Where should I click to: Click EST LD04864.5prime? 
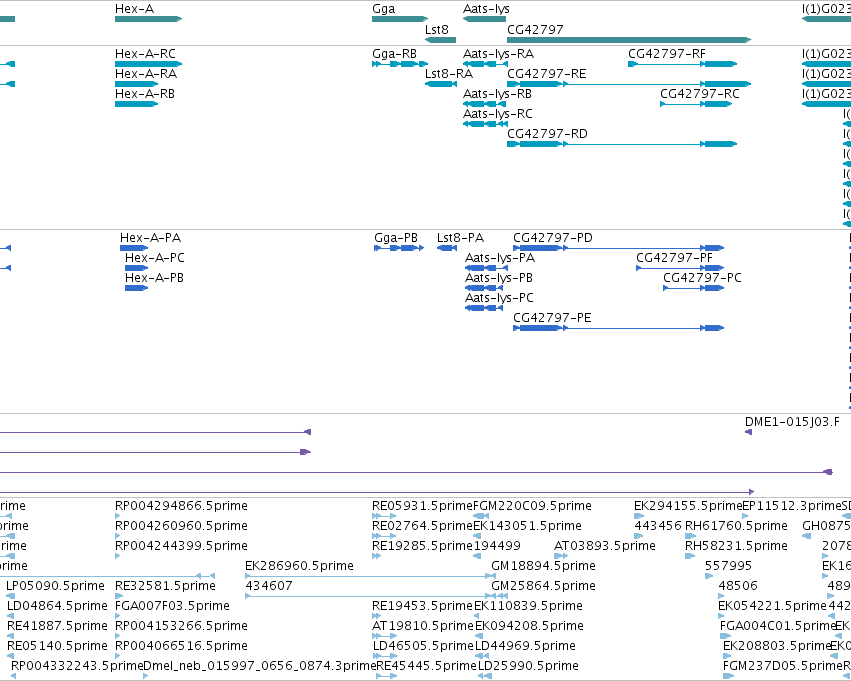[x=10, y=616]
